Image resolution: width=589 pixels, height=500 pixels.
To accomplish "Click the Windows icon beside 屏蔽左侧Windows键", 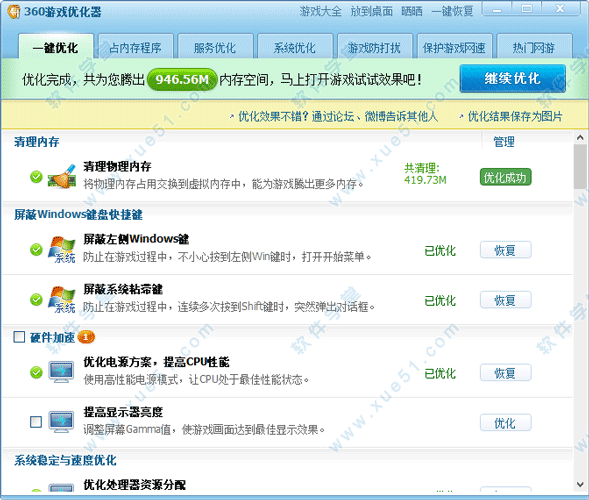I will 62,249.
